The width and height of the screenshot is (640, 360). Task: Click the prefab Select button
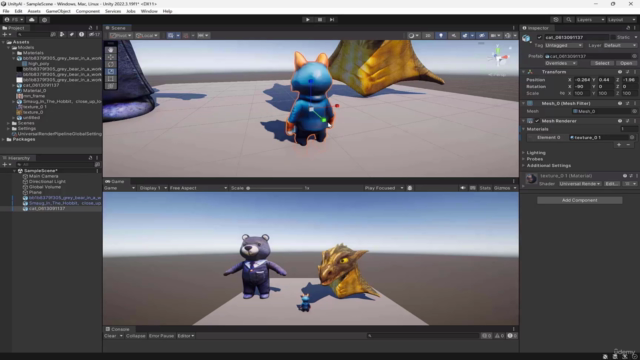point(602,63)
